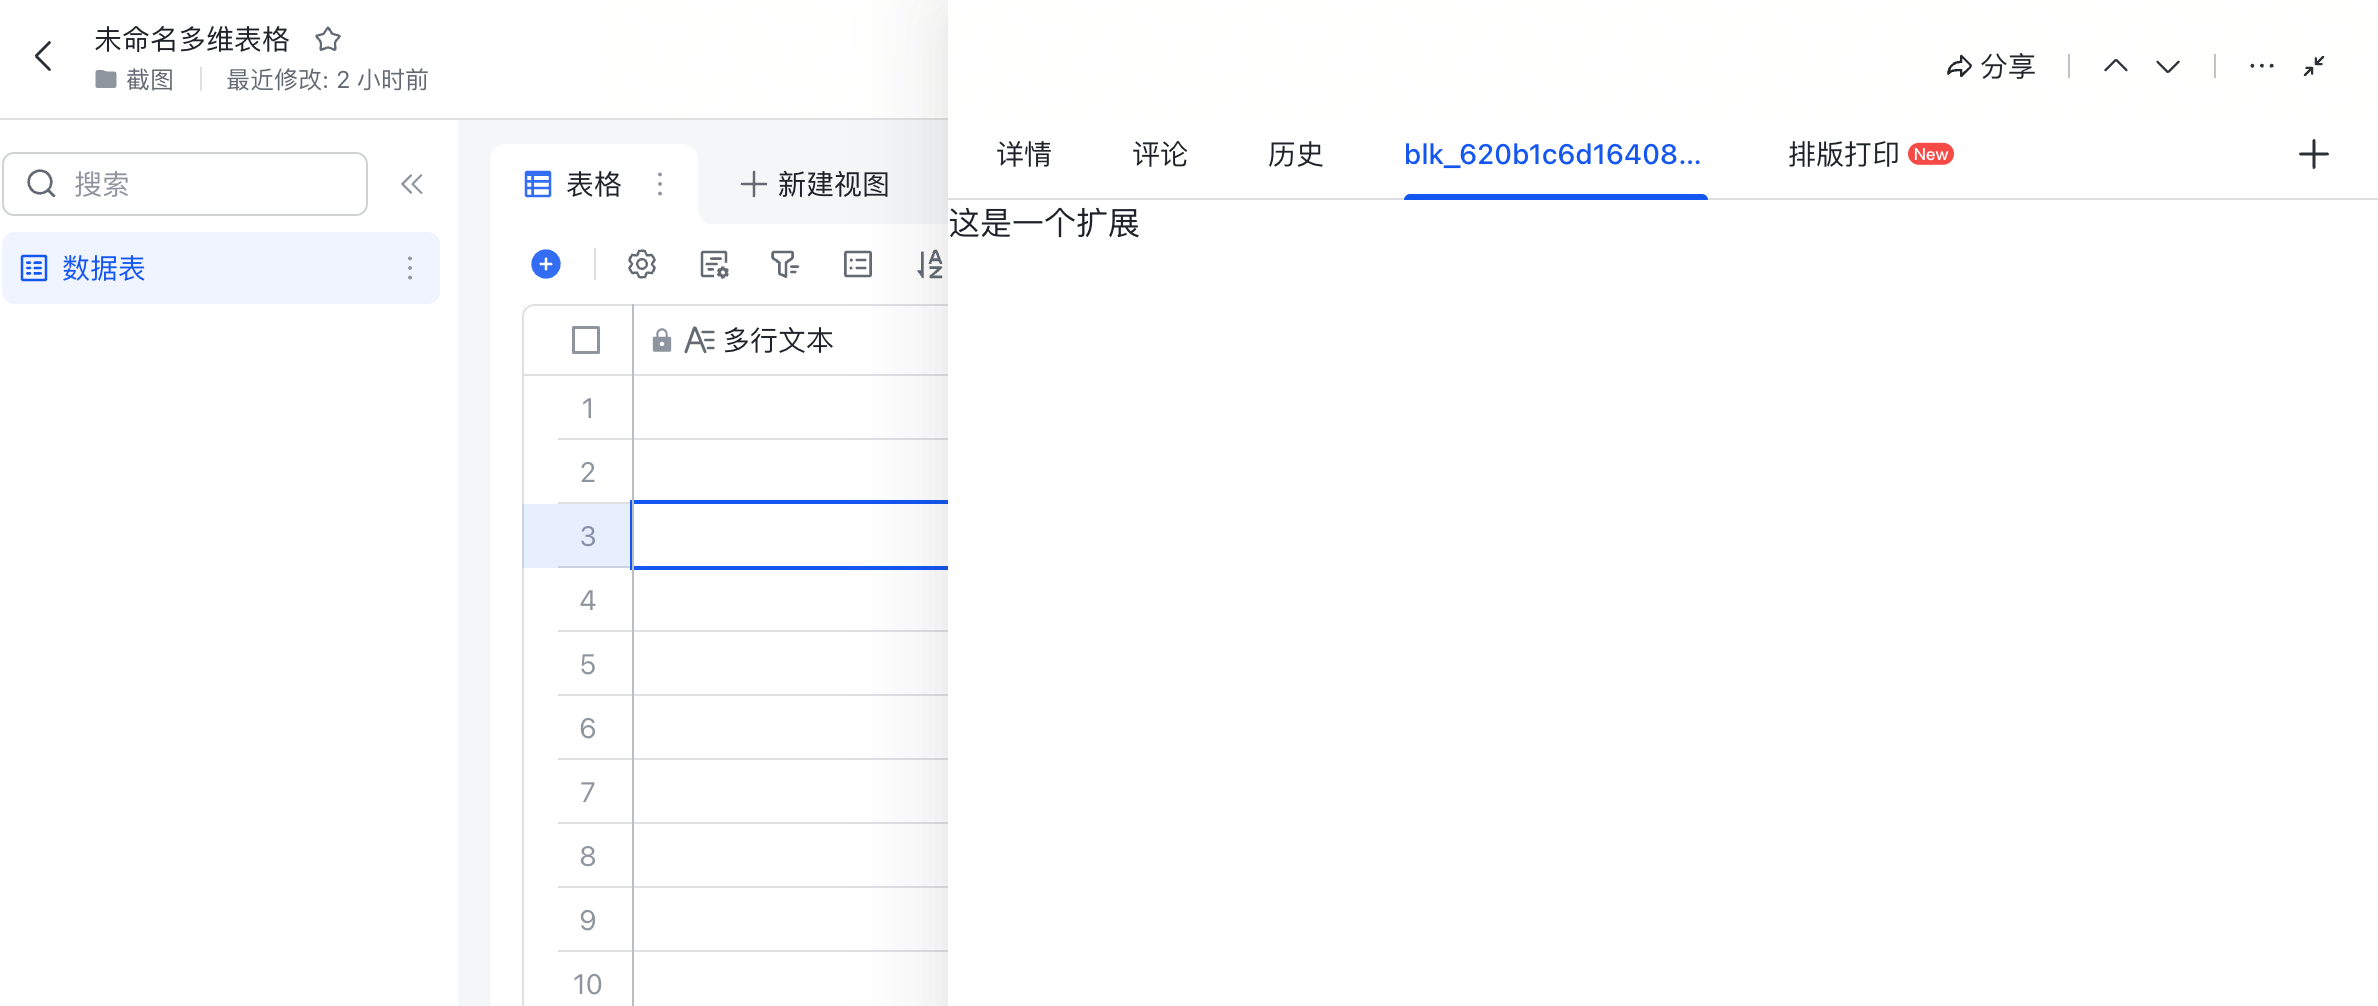Viewport: 2378px width, 1006px height.
Task: Open the 数据表 options menu
Action: tap(410, 267)
